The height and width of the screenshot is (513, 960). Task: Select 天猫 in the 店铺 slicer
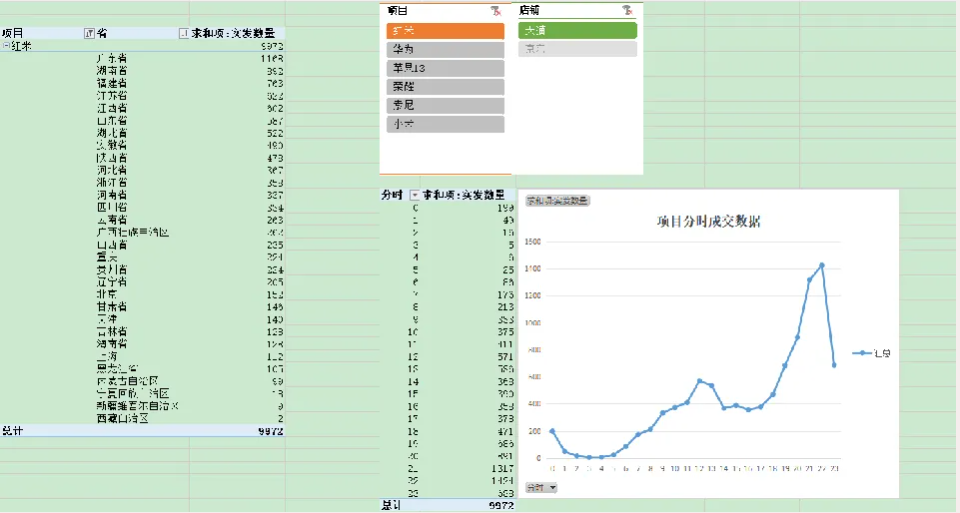point(577,31)
